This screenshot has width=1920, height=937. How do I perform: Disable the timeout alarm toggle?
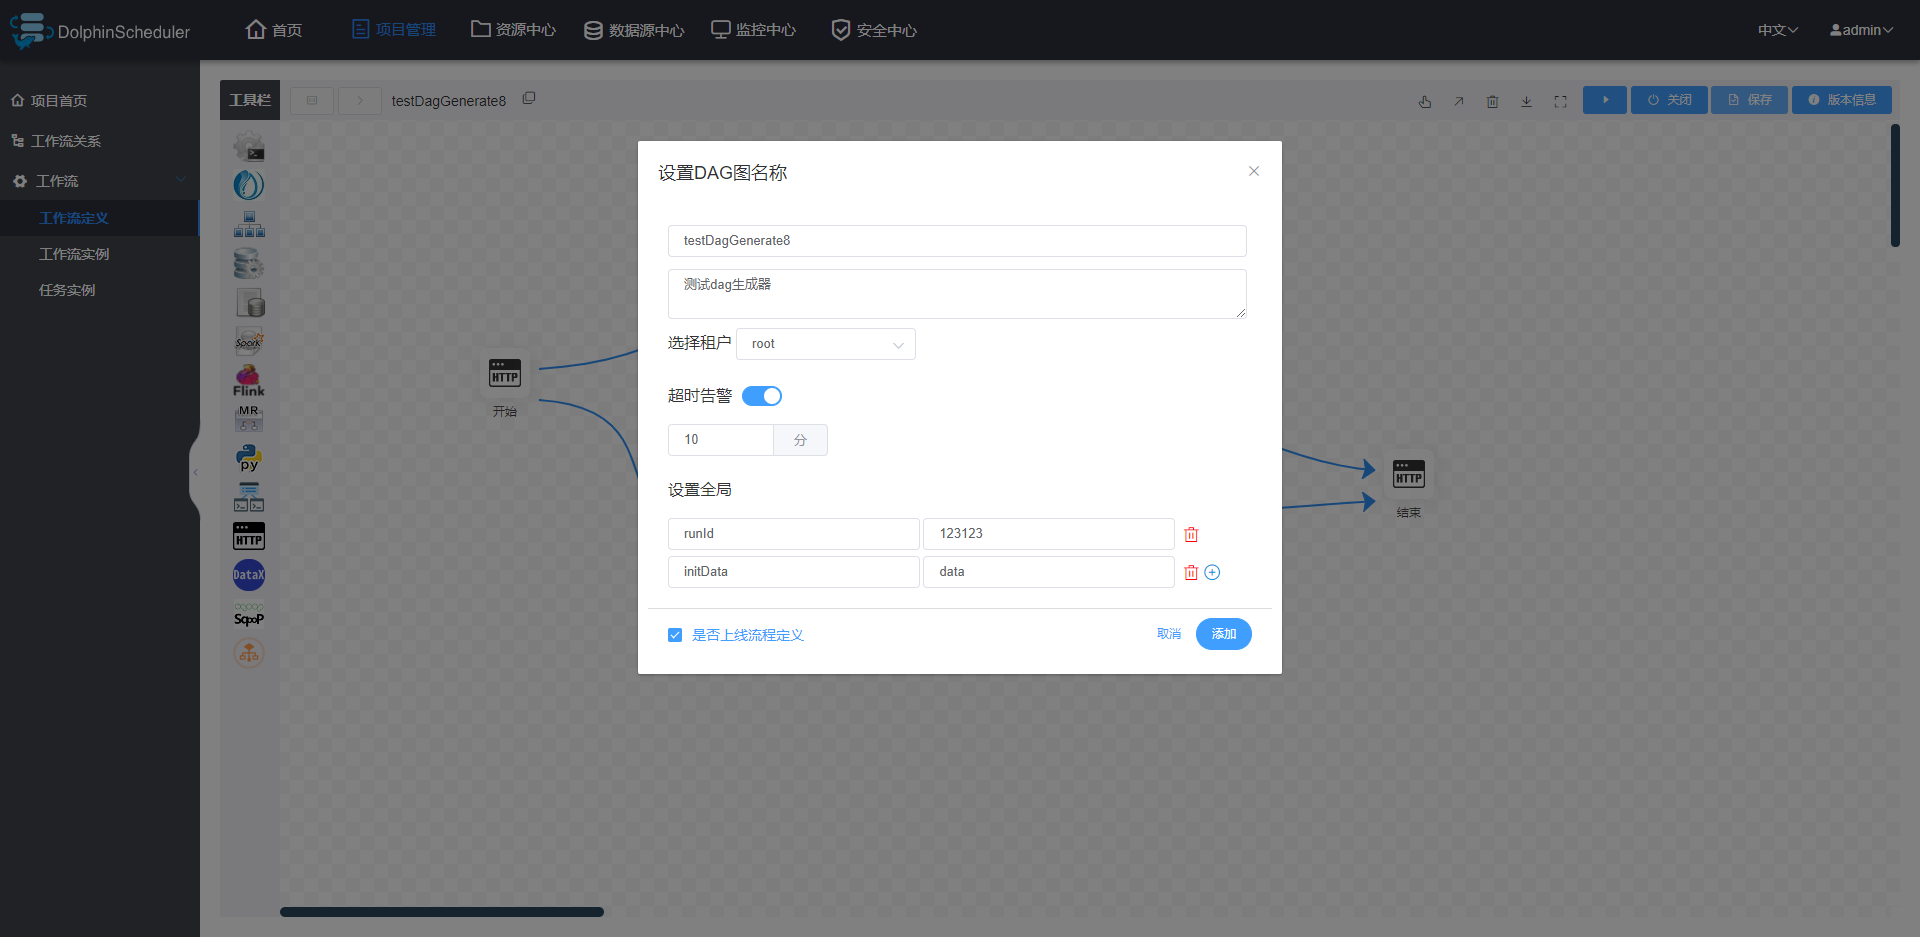[x=762, y=396]
